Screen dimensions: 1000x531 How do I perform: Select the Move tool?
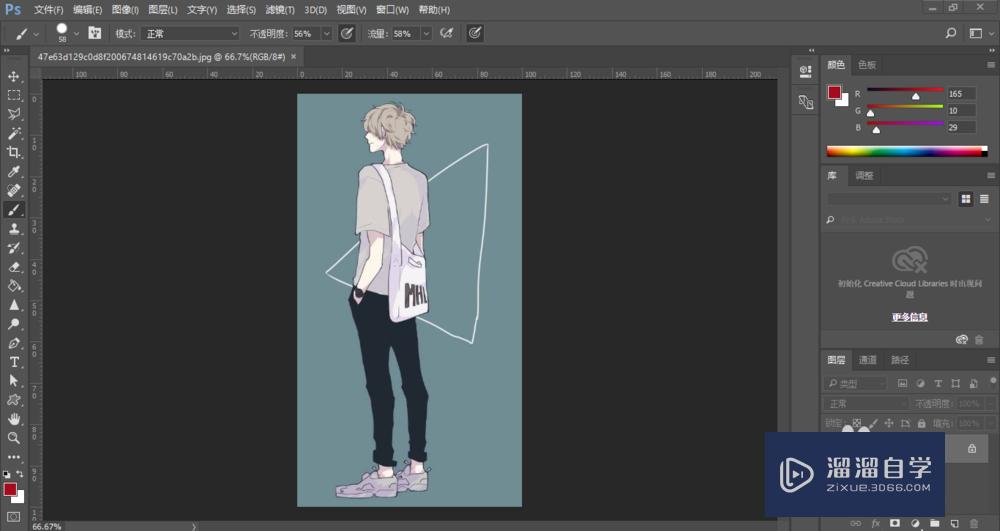14,76
